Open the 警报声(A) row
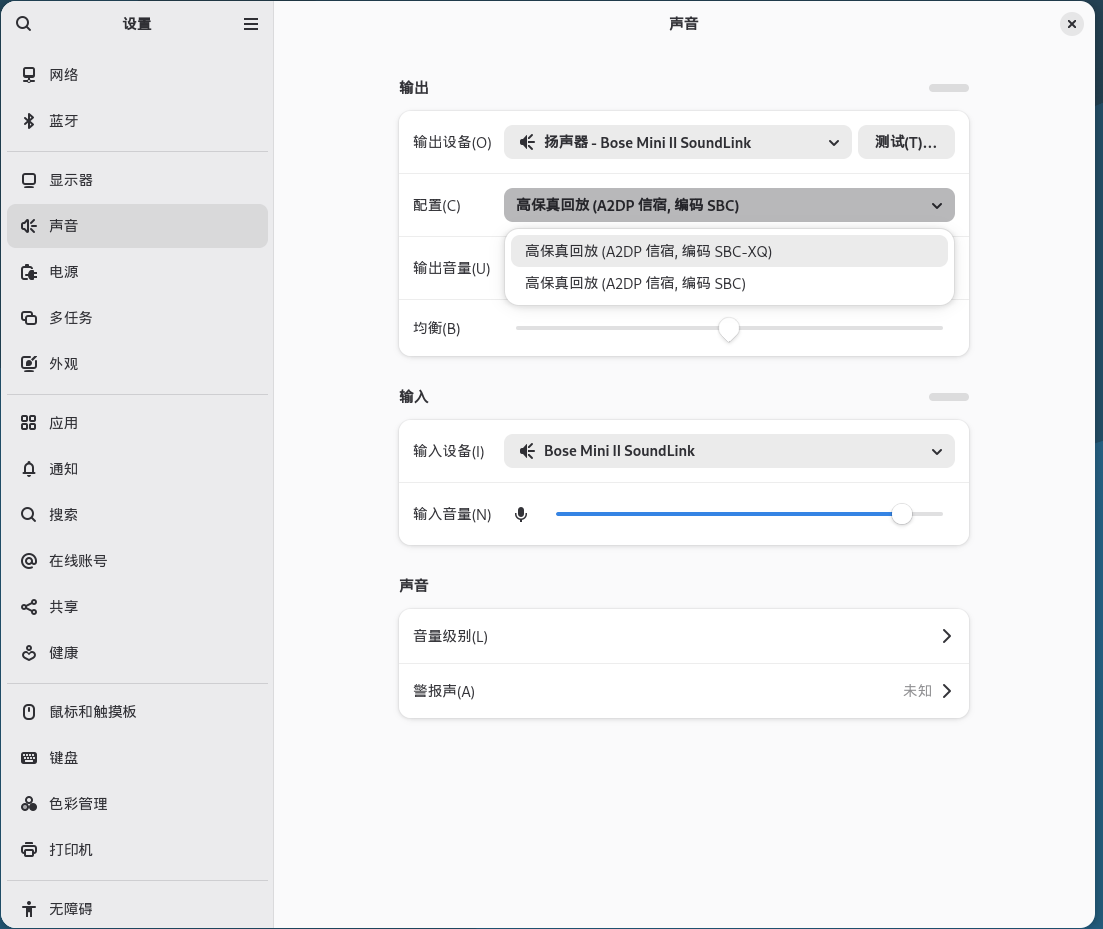This screenshot has height=929, width=1103. click(x=684, y=691)
